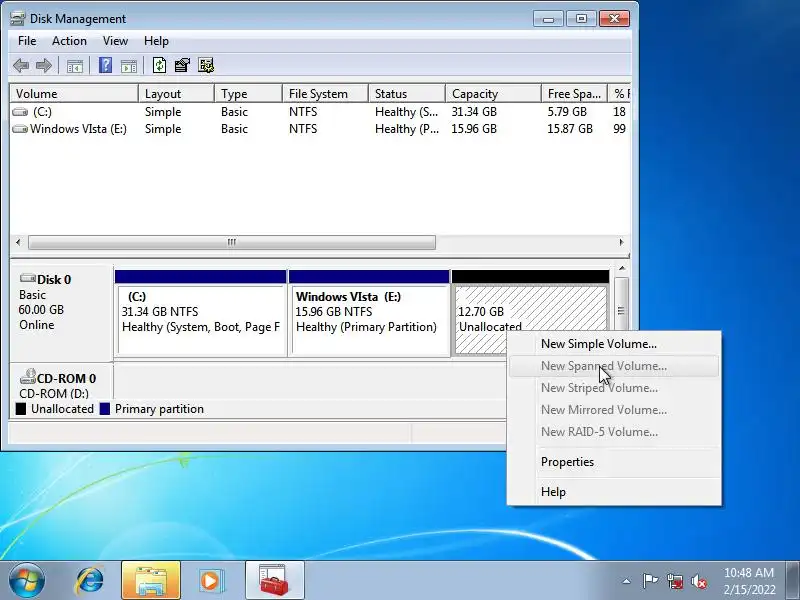
Task: Open the Action menu
Action: (69, 41)
